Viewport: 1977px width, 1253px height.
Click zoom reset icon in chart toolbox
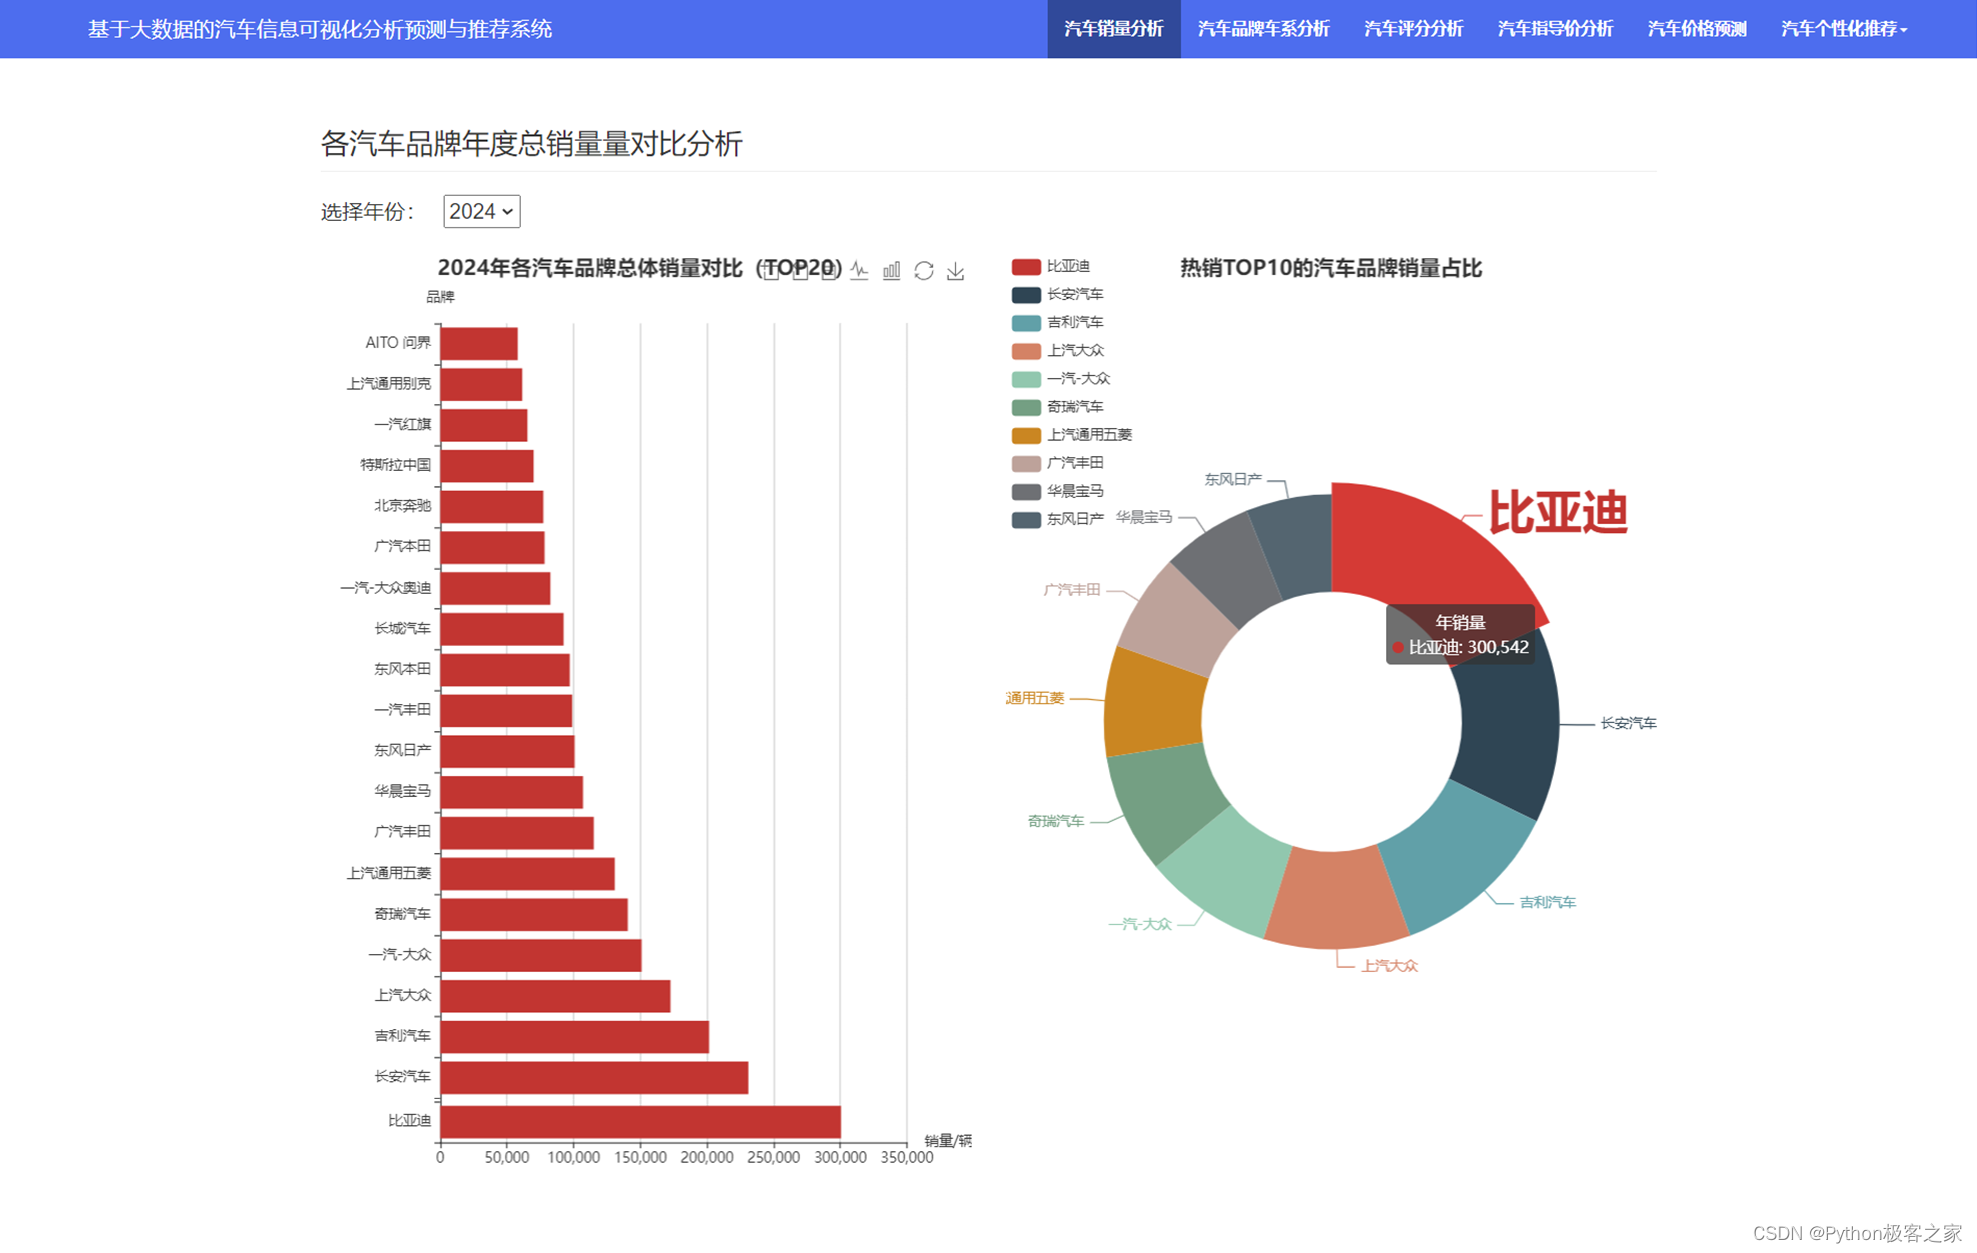800,271
